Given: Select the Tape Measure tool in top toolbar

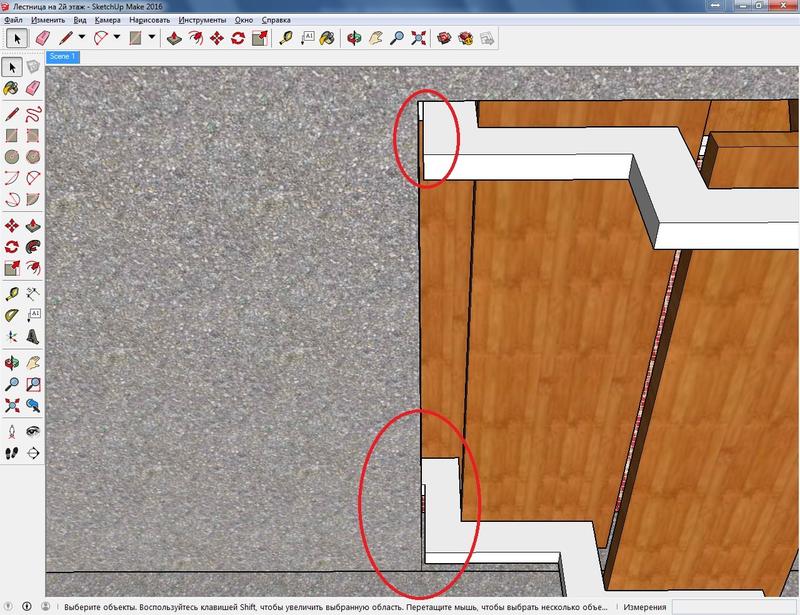Looking at the screenshot, I should pos(286,38).
